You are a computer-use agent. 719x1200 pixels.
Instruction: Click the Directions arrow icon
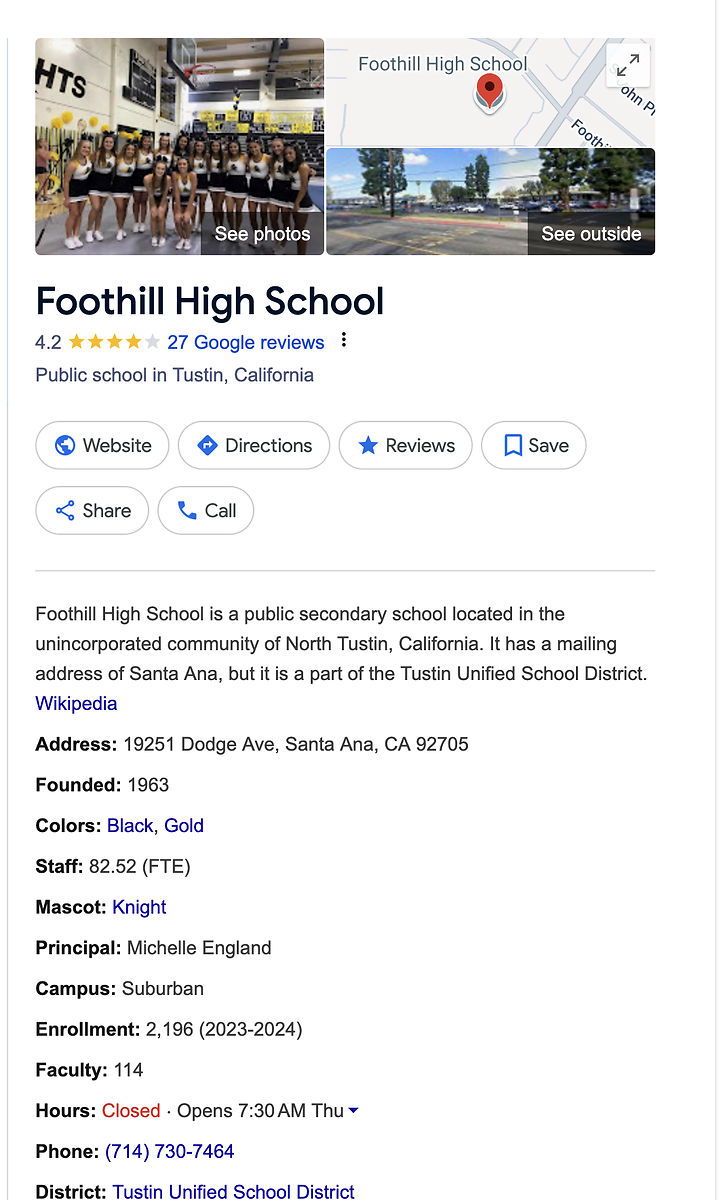208,446
